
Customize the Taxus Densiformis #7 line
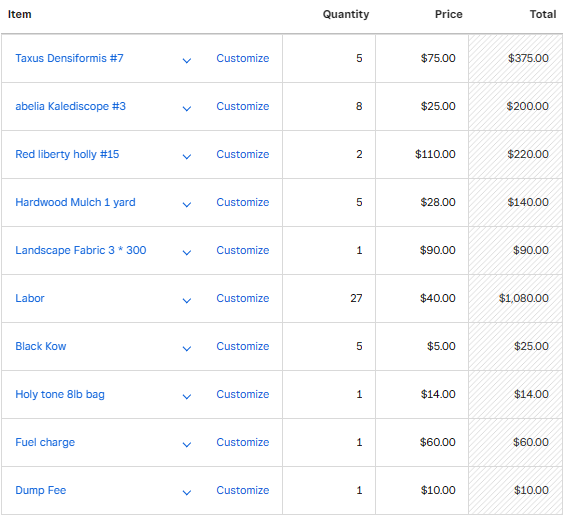tap(243, 58)
